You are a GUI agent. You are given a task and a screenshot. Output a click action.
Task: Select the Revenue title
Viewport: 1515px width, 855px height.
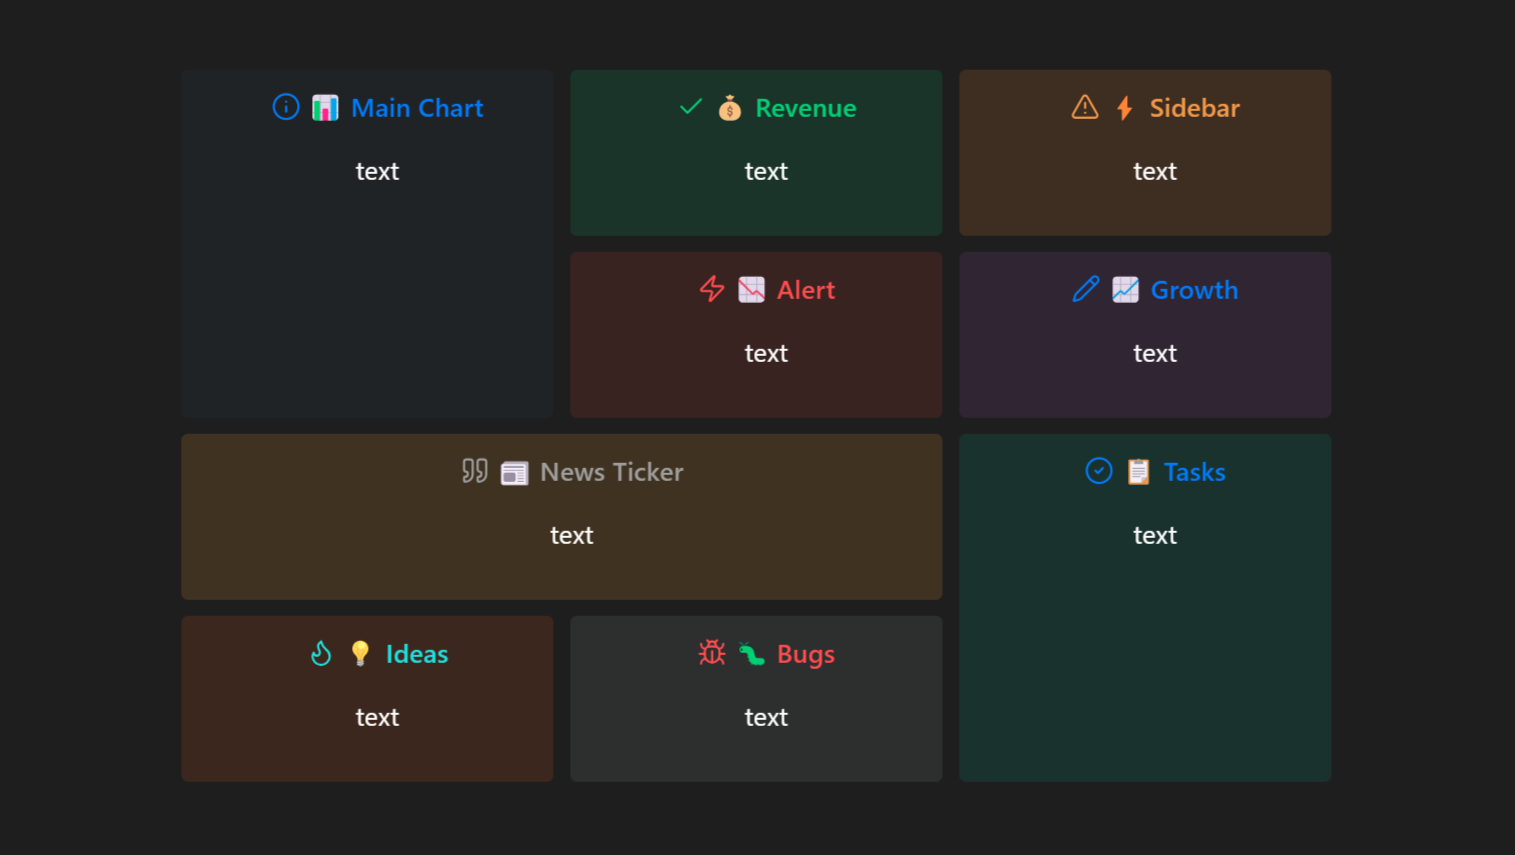806,108
